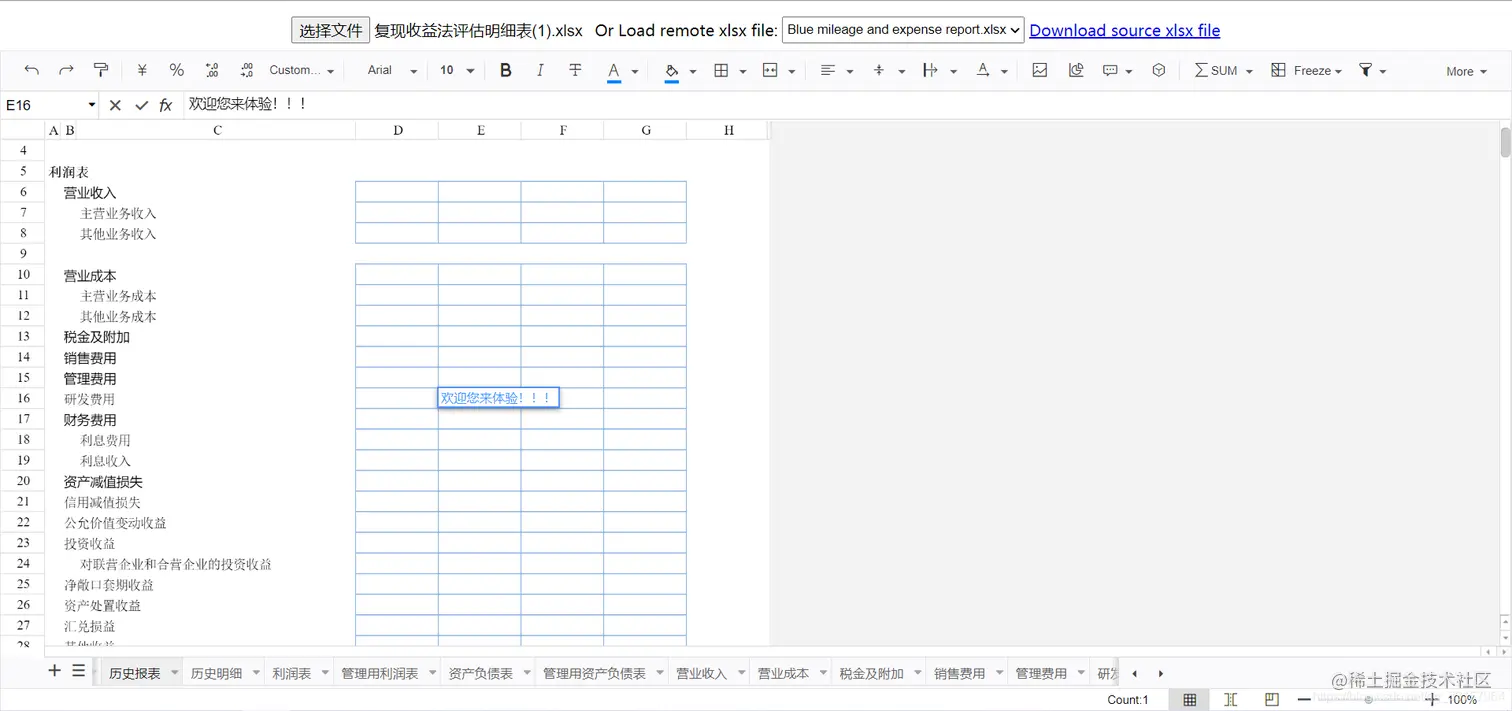The width and height of the screenshot is (1512, 711).
Task: Add a new sheet with the plus button
Action: pyautogui.click(x=54, y=672)
